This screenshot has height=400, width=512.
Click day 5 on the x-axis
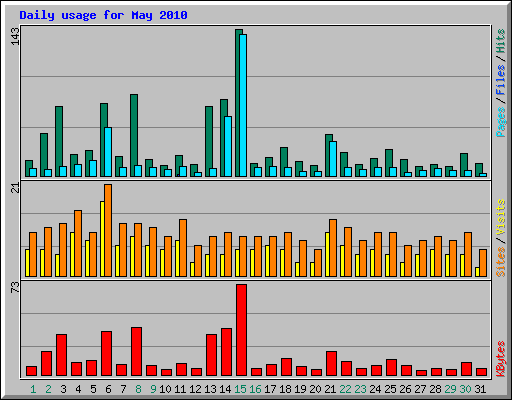pyautogui.click(x=93, y=389)
